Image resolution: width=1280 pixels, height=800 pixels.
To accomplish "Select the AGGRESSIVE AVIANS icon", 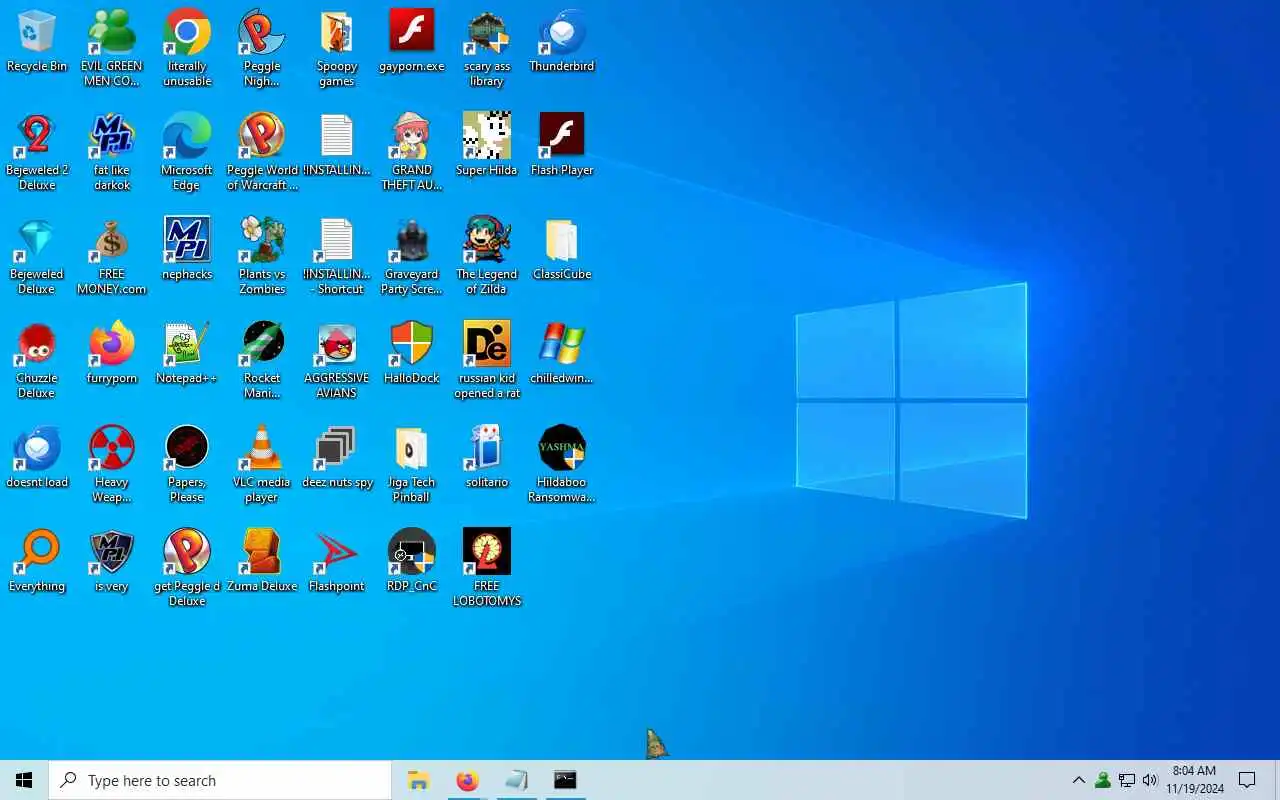I will 337,360.
